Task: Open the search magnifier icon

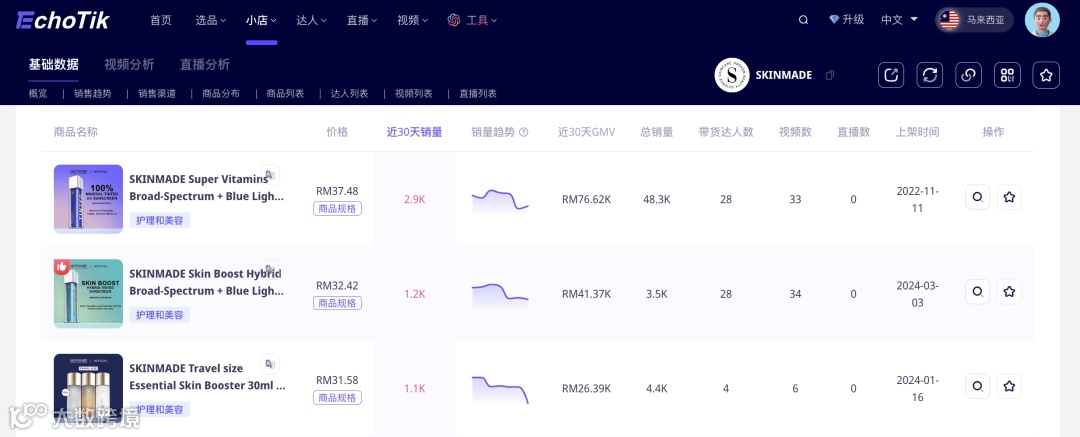Action: [803, 20]
